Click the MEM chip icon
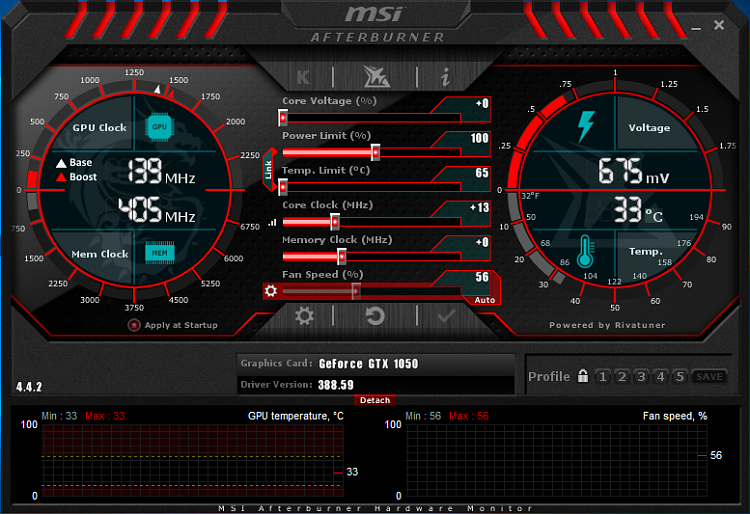The width and height of the screenshot is (750, 514). tap(160, 253)
